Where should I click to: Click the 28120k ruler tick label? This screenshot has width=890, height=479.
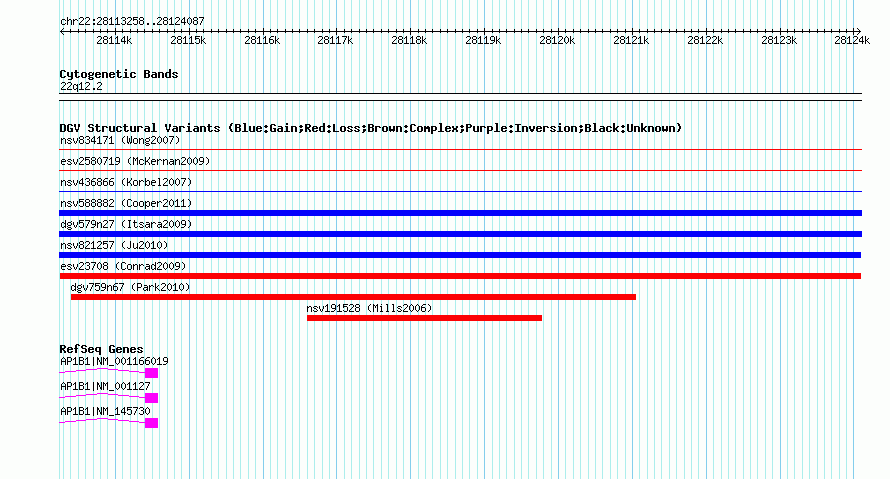tap(557, 40)
